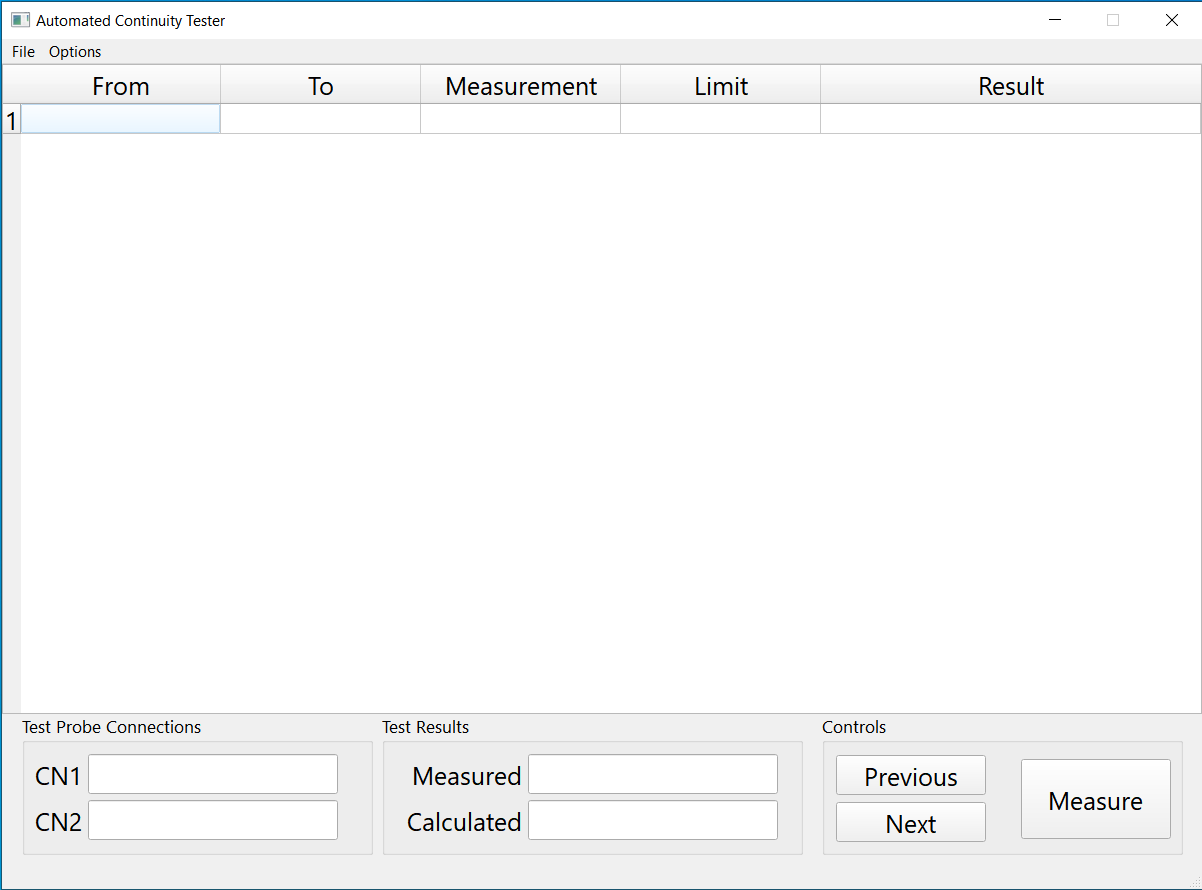Click the Measurement column header
The width and height of the screenshot is (1202, 890).
click(x=520, y=86)
